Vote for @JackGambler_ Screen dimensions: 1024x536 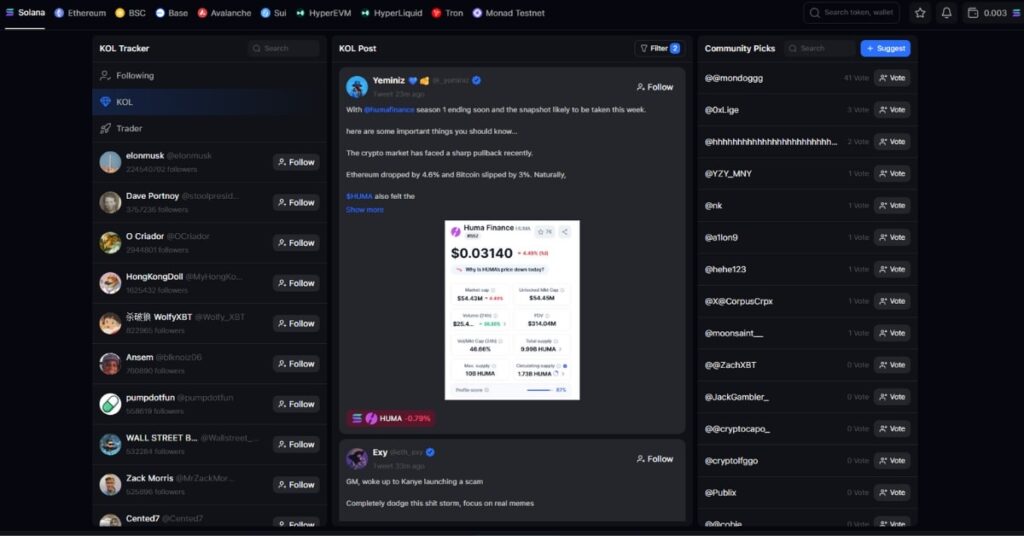coord(892,397)
